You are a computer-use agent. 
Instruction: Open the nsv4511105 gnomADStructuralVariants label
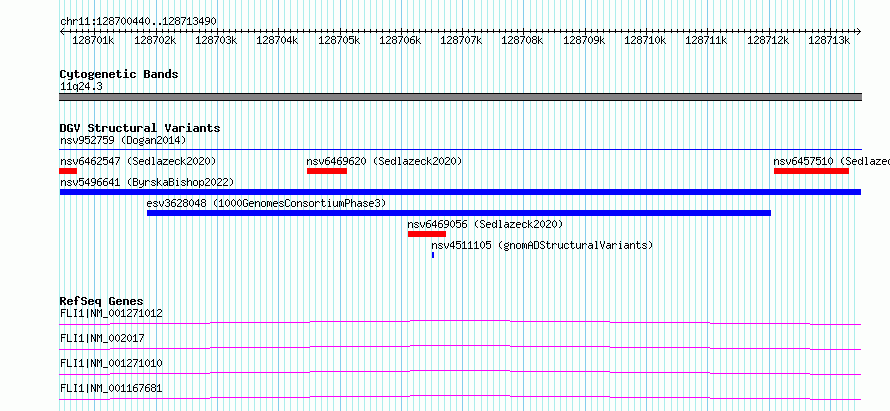coord(542,245)
